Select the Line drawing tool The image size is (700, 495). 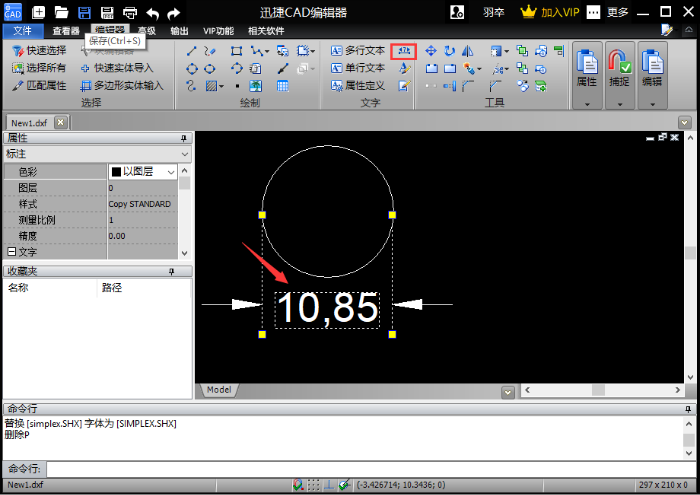coord(192,51)
